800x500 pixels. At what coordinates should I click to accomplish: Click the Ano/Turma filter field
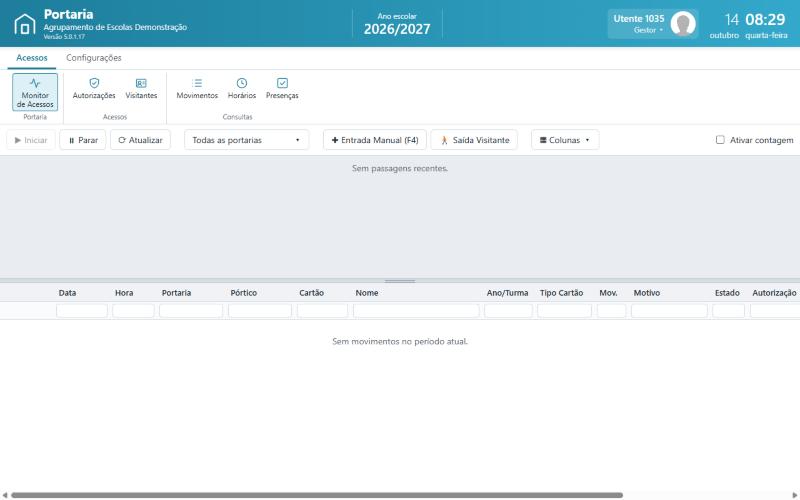coord(509,310)
